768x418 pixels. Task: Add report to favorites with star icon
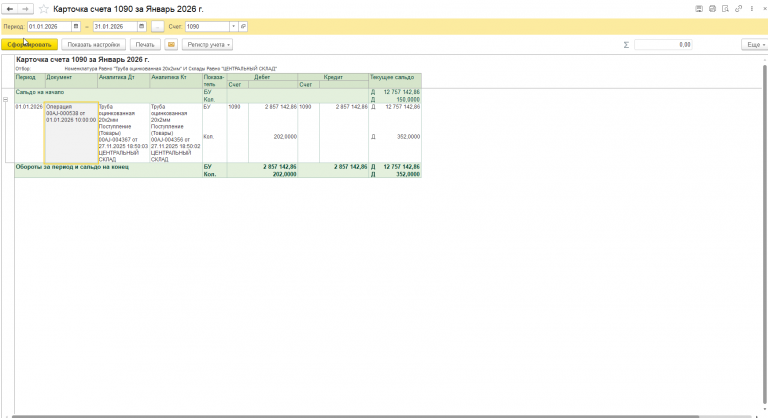(44, 9)
